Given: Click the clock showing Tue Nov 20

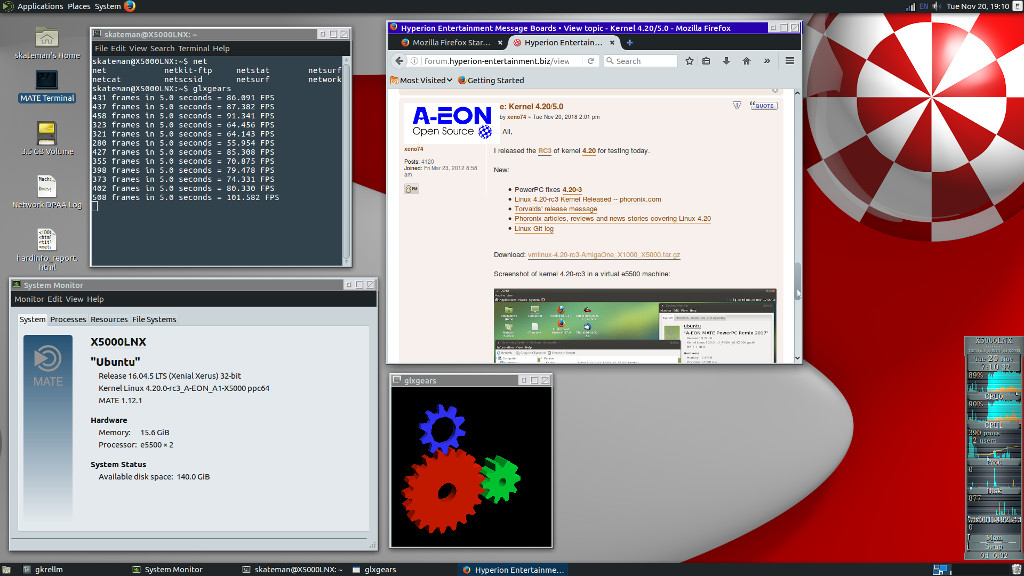Looking at the screenshot, I should 978,7.
